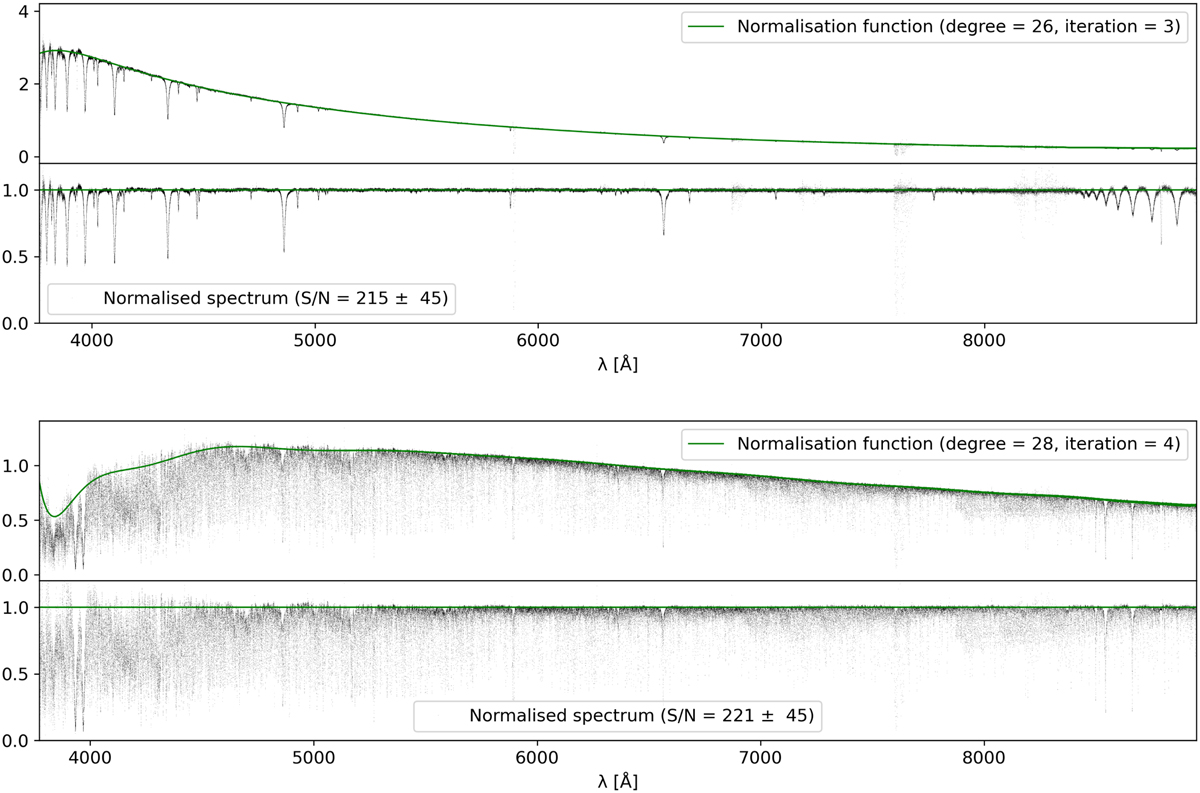Click the 5000 tick label in upper figure
Screen dimensions: 1200x793
315,340
